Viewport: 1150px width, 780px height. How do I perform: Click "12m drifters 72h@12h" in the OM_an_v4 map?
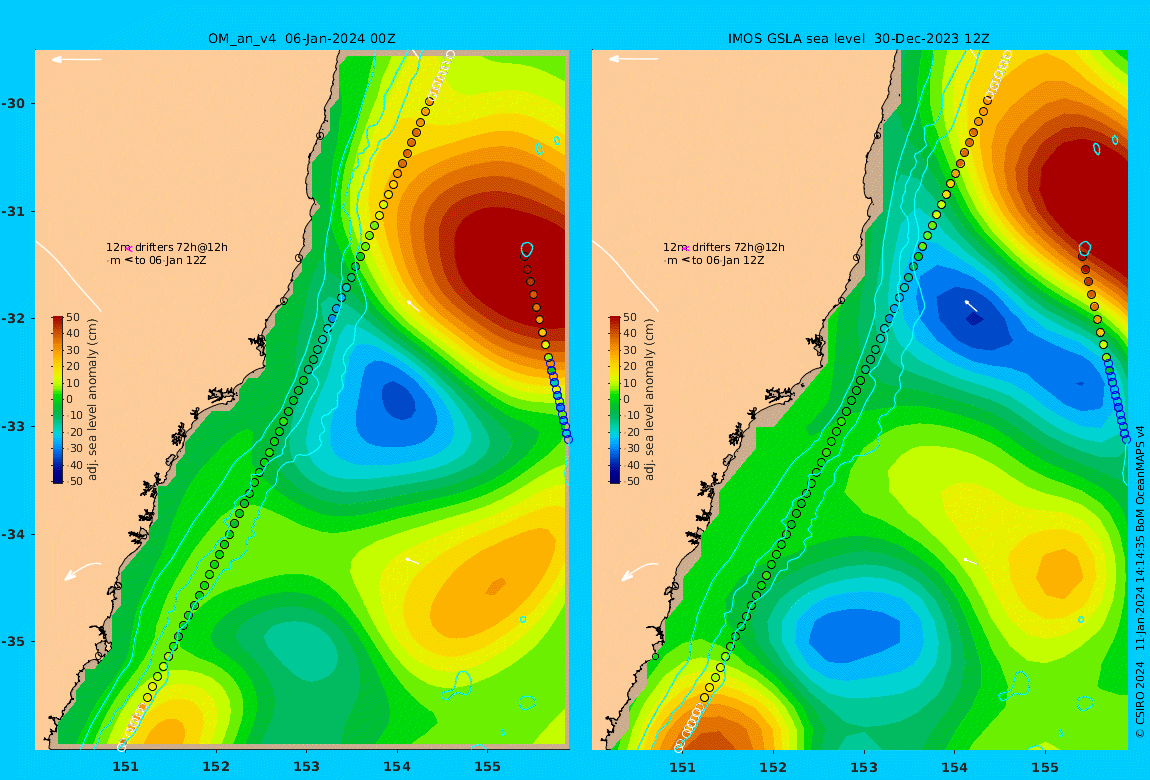point(167,247)
